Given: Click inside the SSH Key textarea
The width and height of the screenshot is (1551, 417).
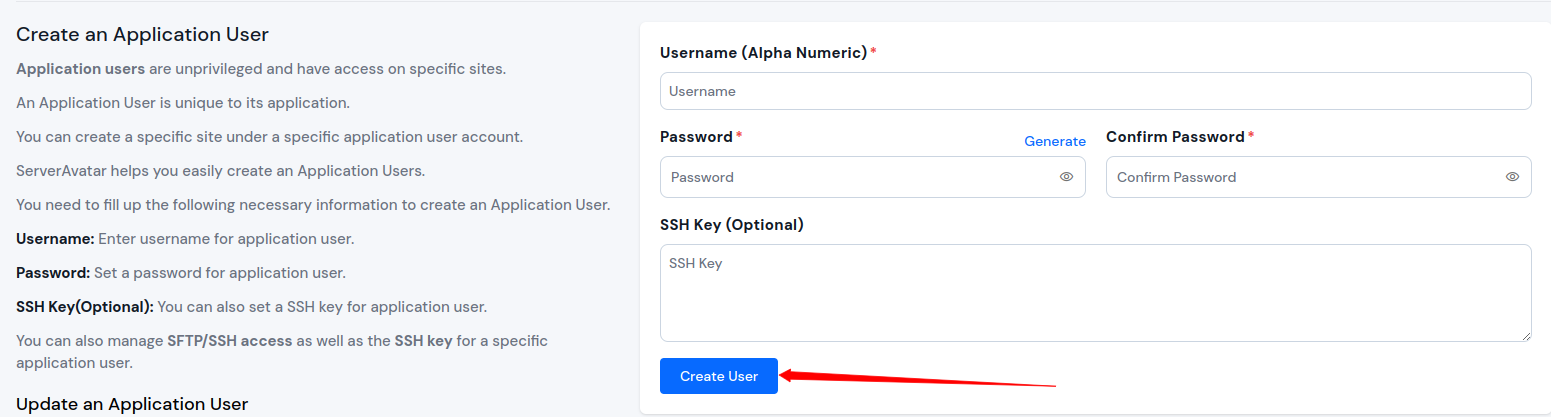Looking at the screenshot, I should [1096, 293].
